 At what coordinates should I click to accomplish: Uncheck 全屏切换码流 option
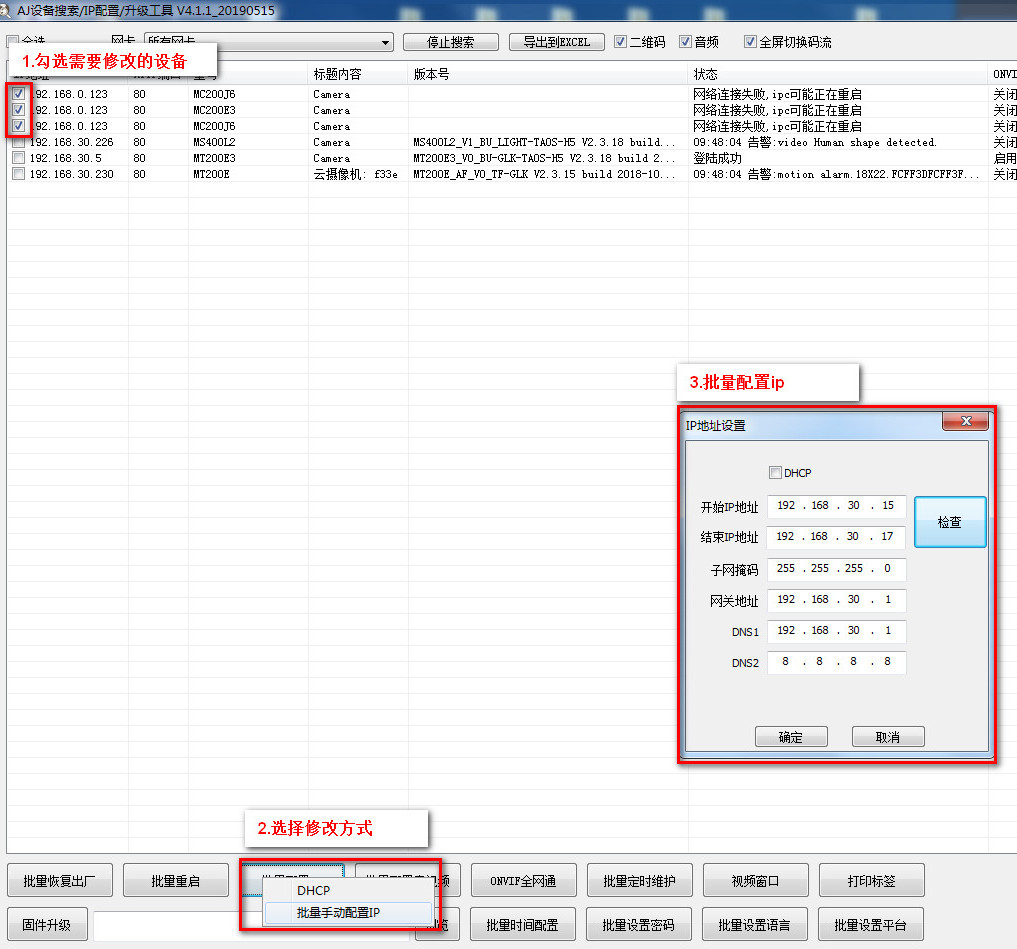tap(750, 42)
